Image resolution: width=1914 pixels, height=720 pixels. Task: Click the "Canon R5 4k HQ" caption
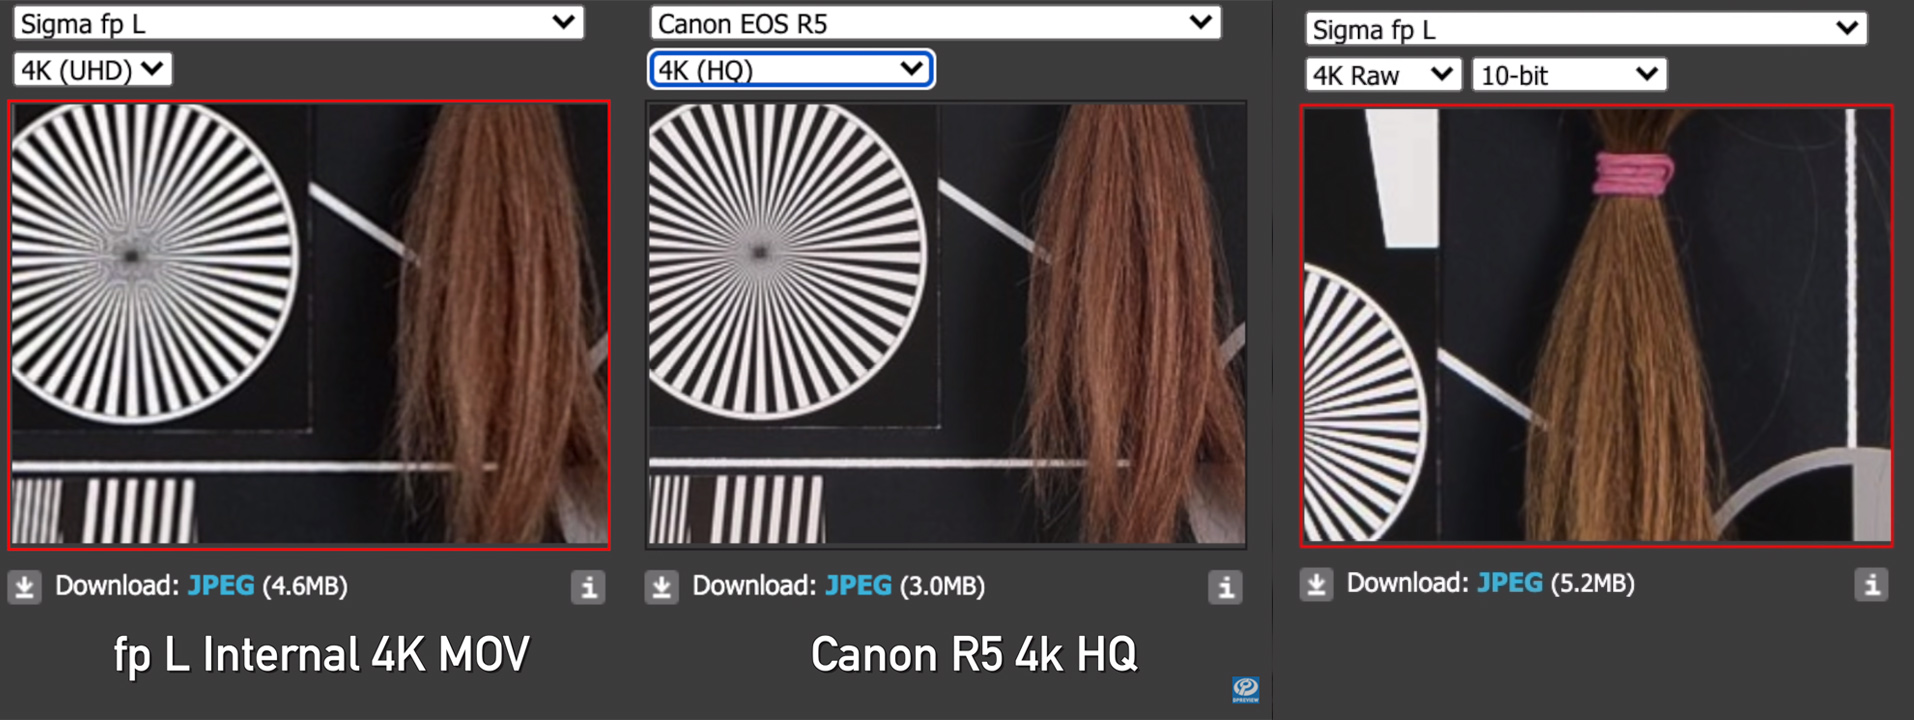pyautogui.click(x=974, y=655)
